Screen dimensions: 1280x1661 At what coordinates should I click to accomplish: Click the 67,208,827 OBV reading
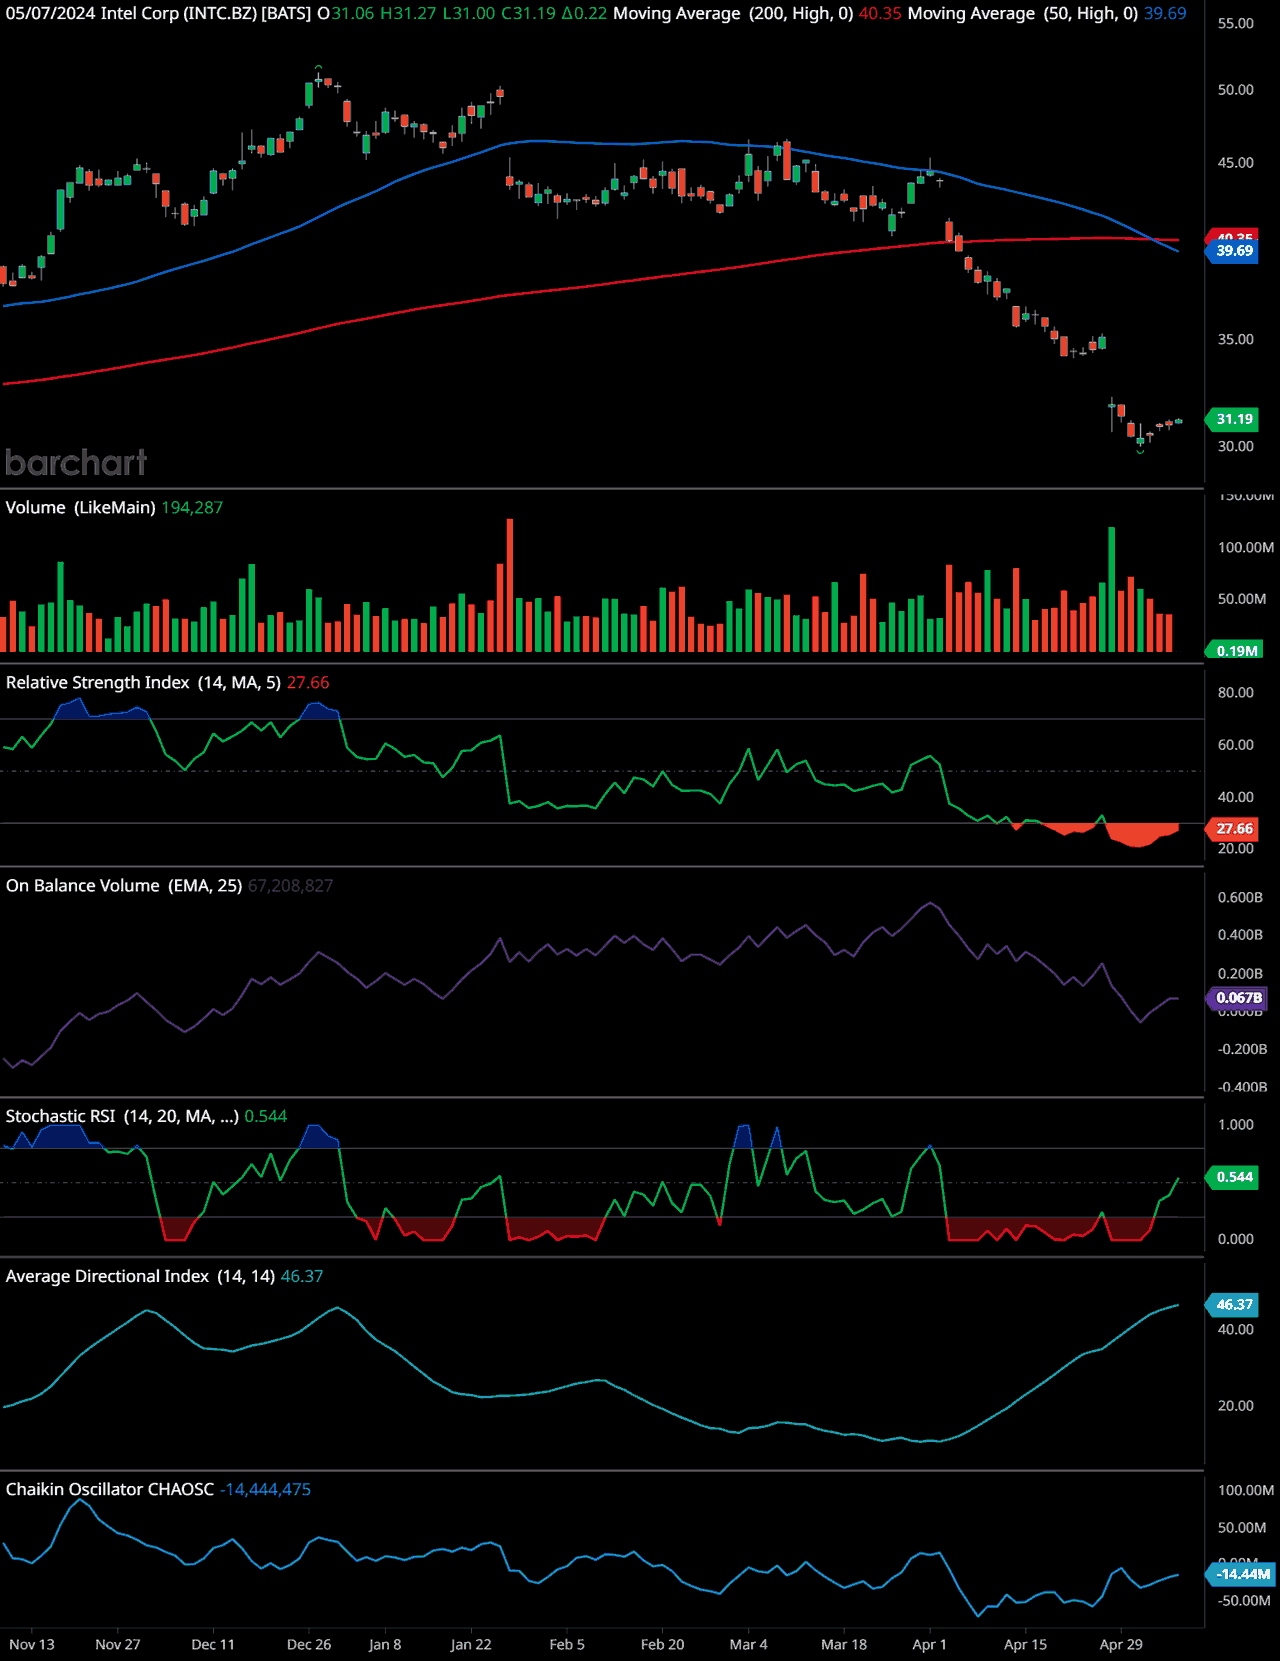(290, 885)
